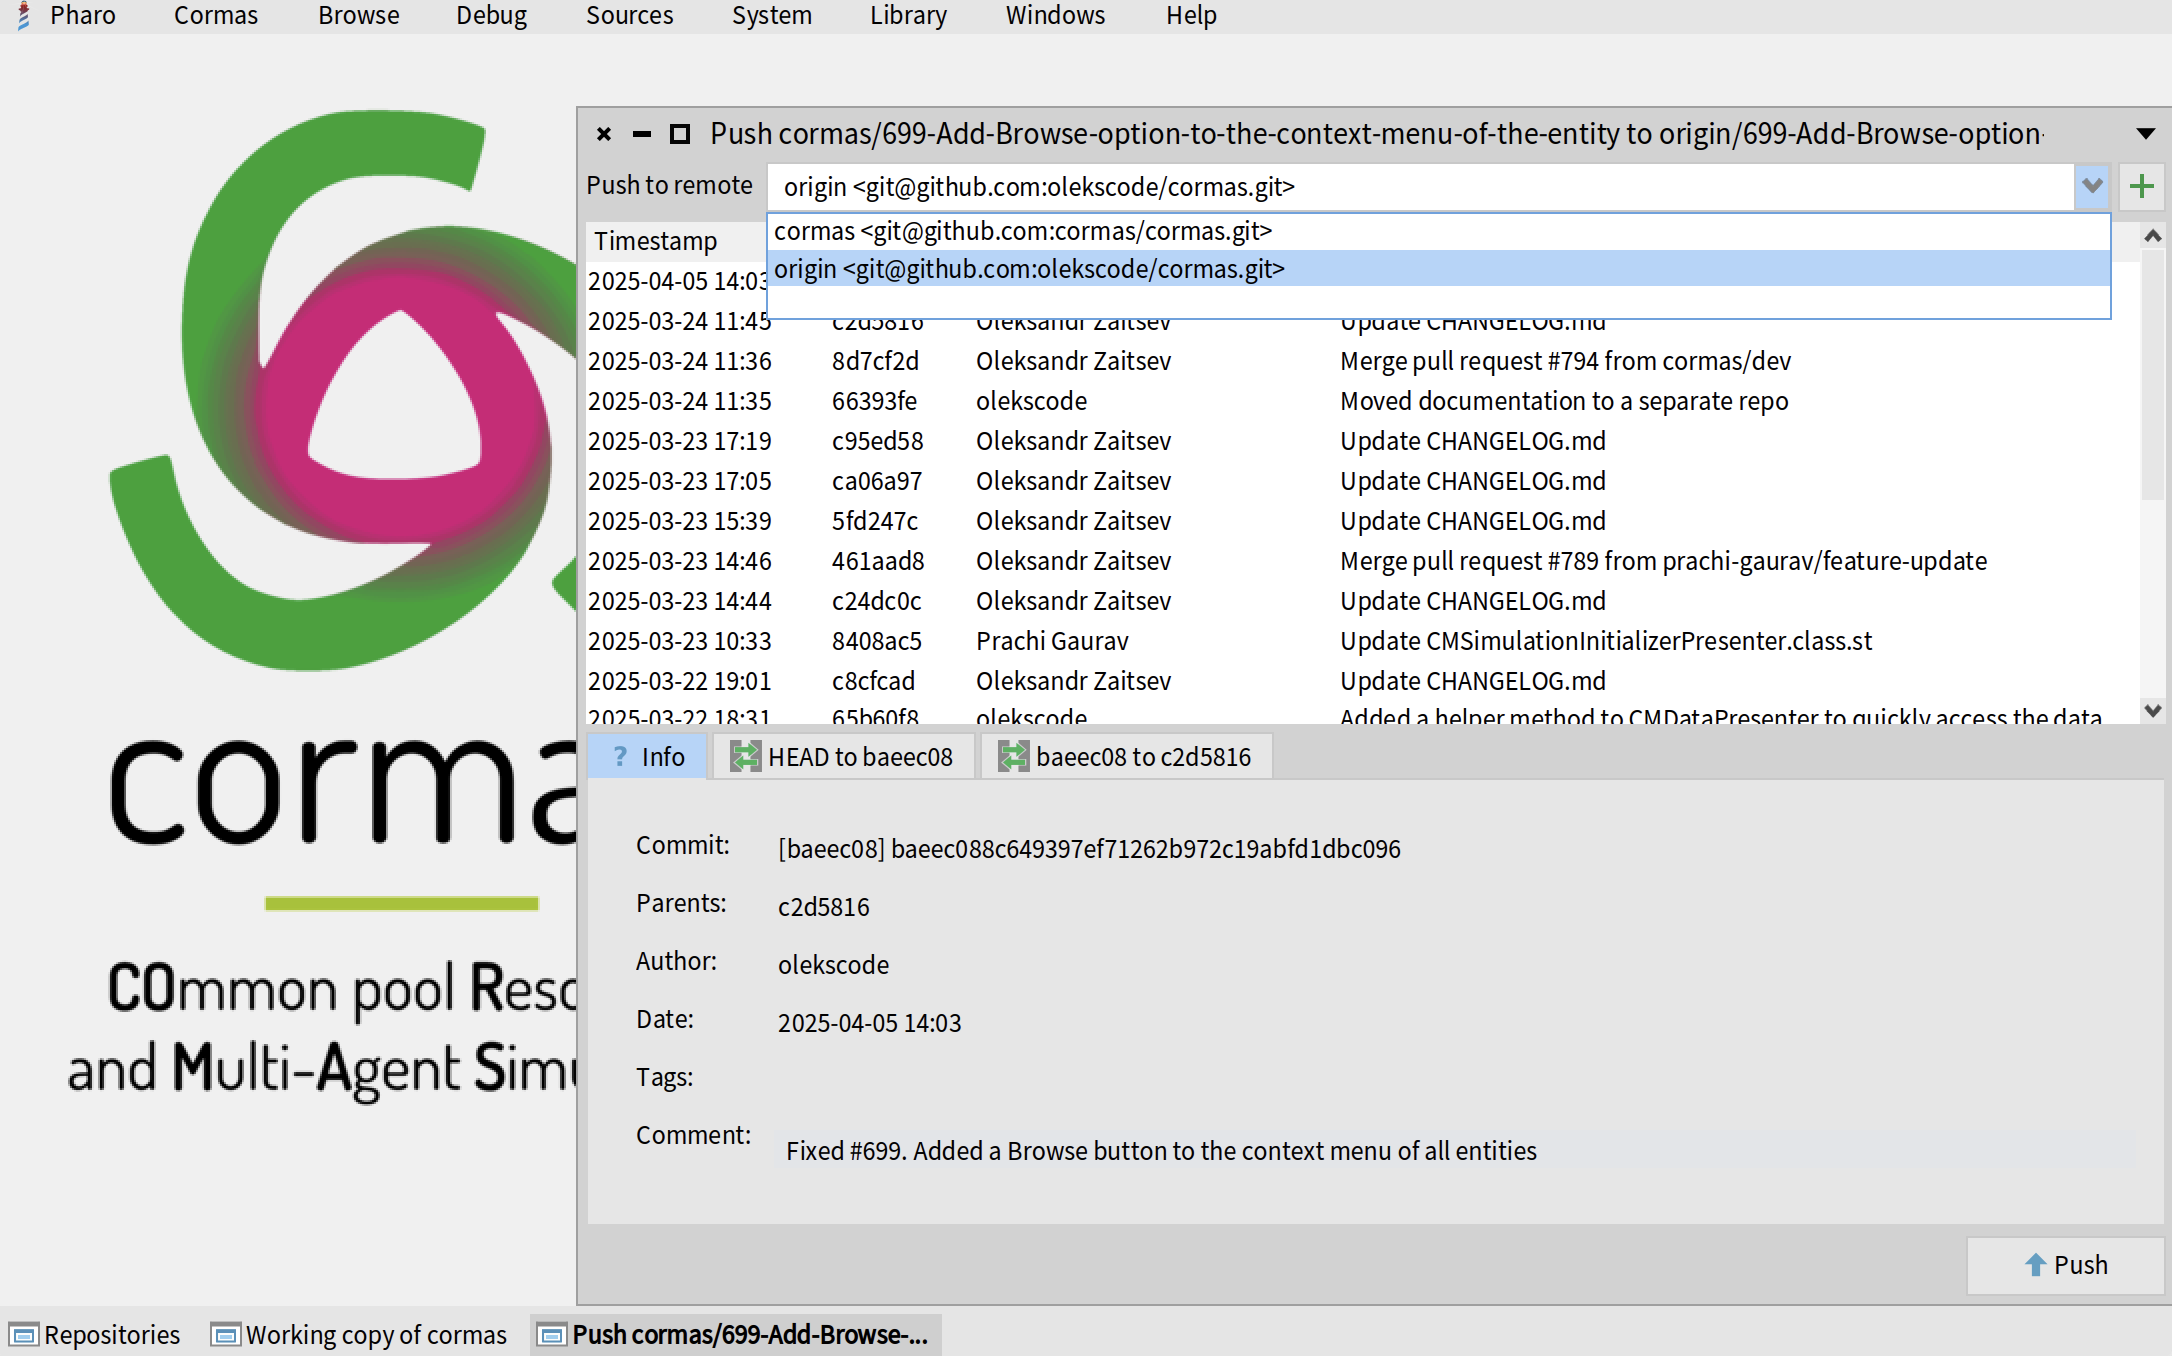
Task: Click the green plus add-remote icon
Action: [2141, 187]
